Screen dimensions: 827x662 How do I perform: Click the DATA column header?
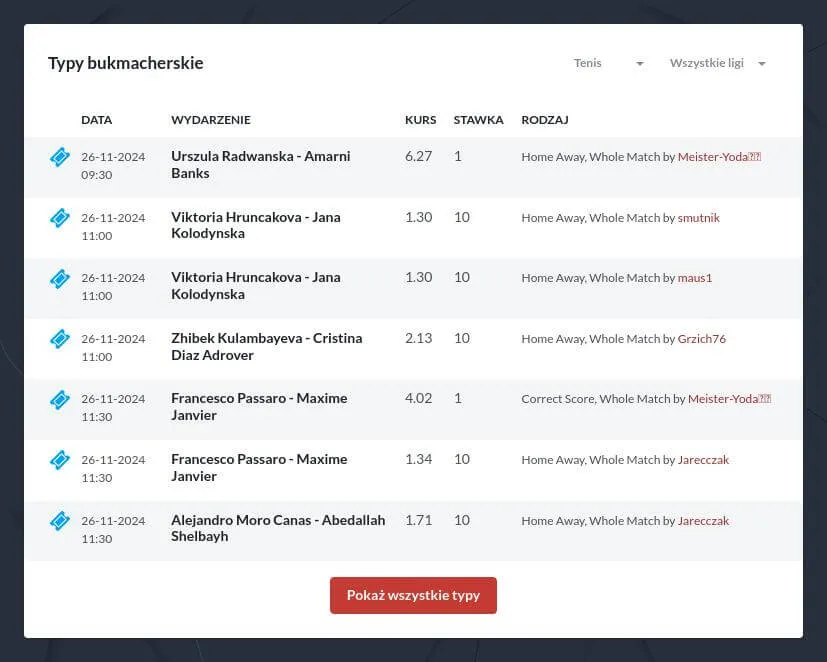point(96,120)
